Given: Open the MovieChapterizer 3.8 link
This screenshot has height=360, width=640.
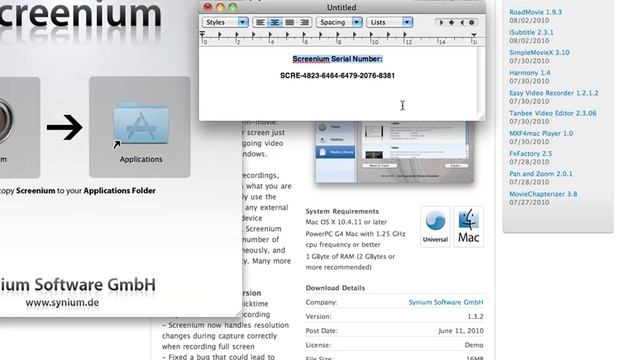Looking at the screenshot, I should click(x=543, y=194).
